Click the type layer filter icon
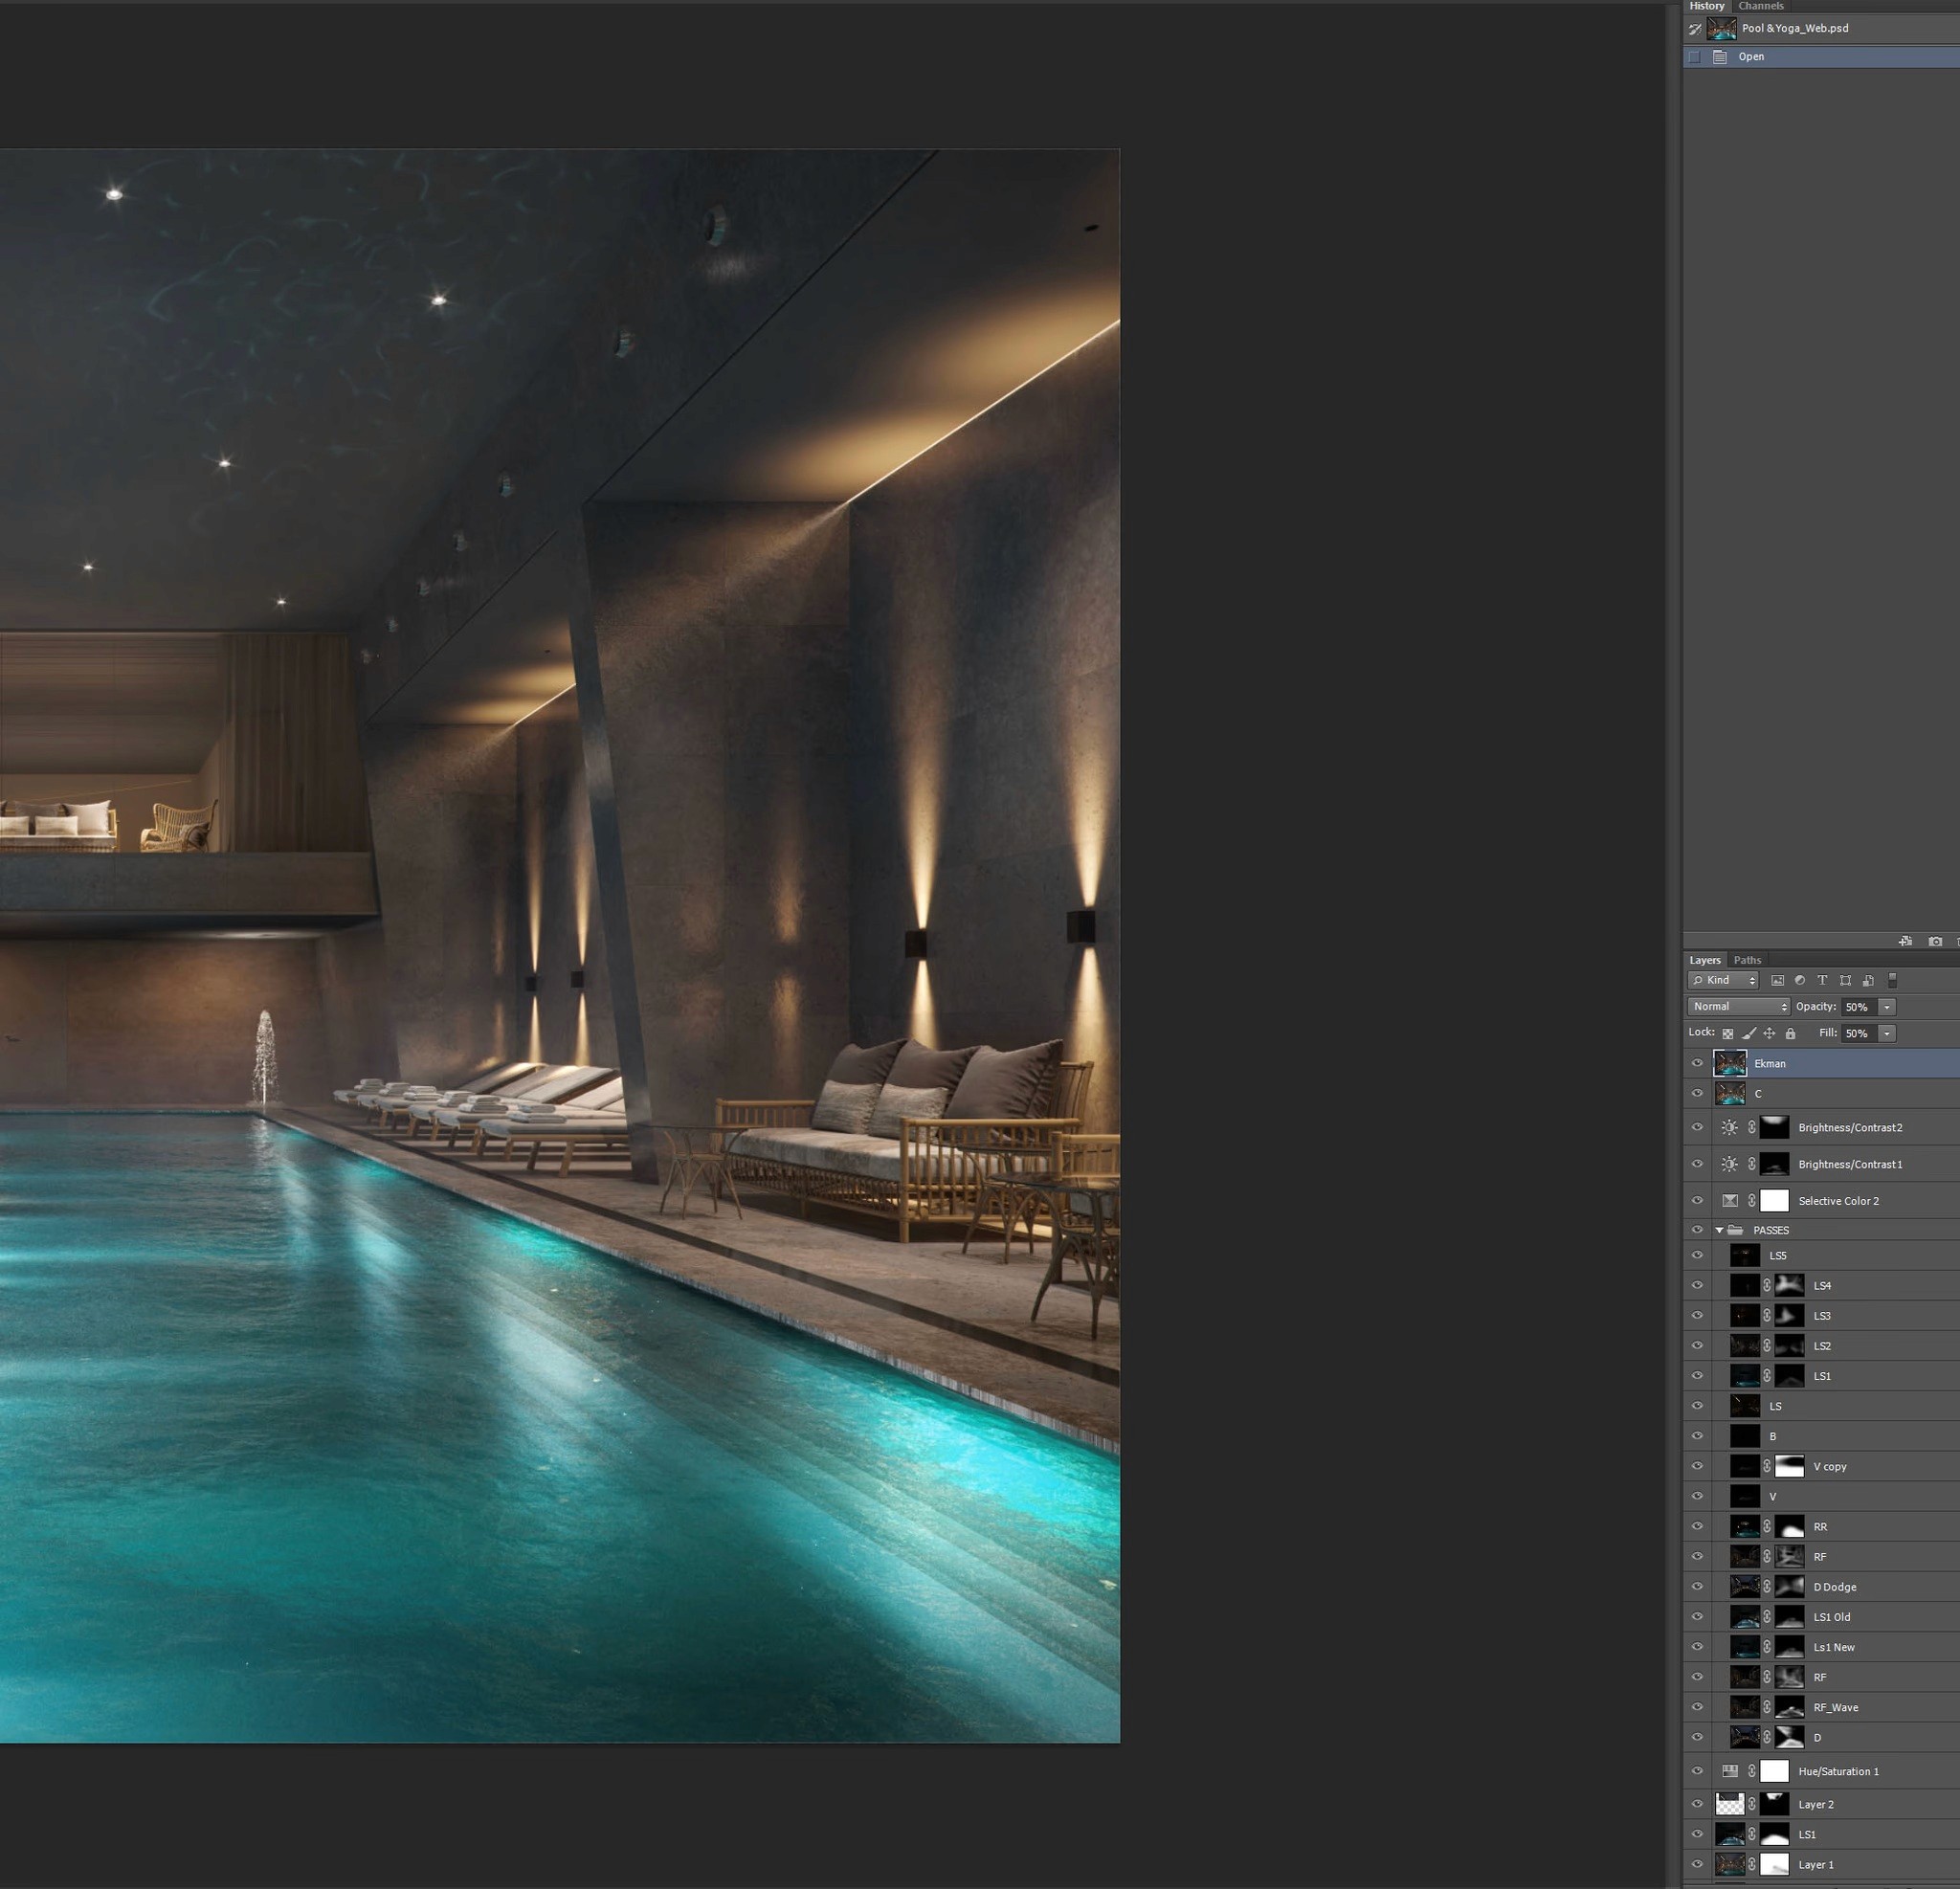1960x1889 pixels. click(x=1822, y=981)
